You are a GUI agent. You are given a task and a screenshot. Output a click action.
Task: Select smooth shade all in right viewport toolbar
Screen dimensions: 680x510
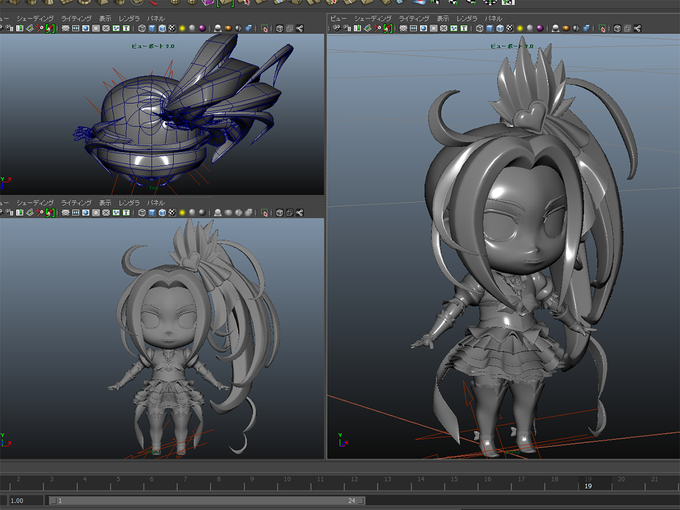point(490,28)
